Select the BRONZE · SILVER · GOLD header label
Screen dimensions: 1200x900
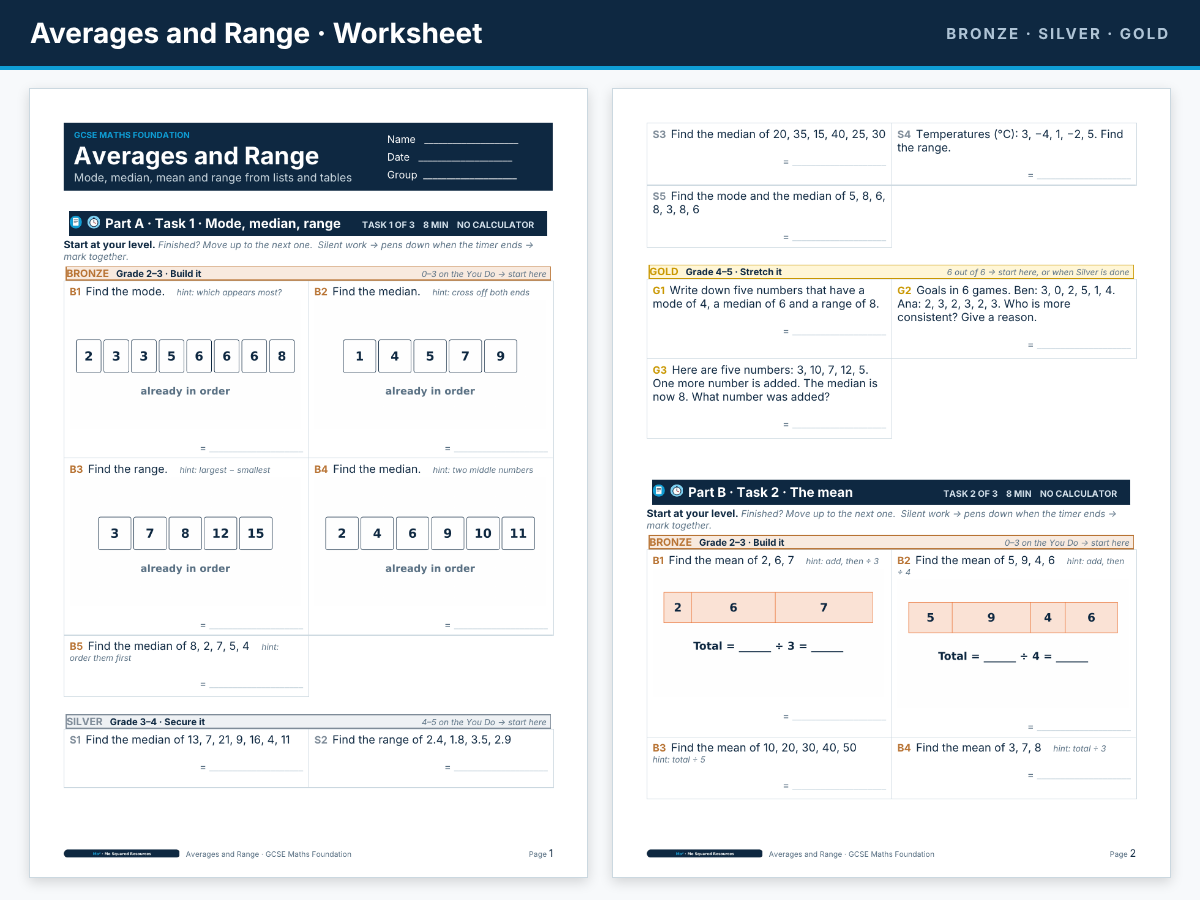pyautogui.click(x=1057, y=33)
